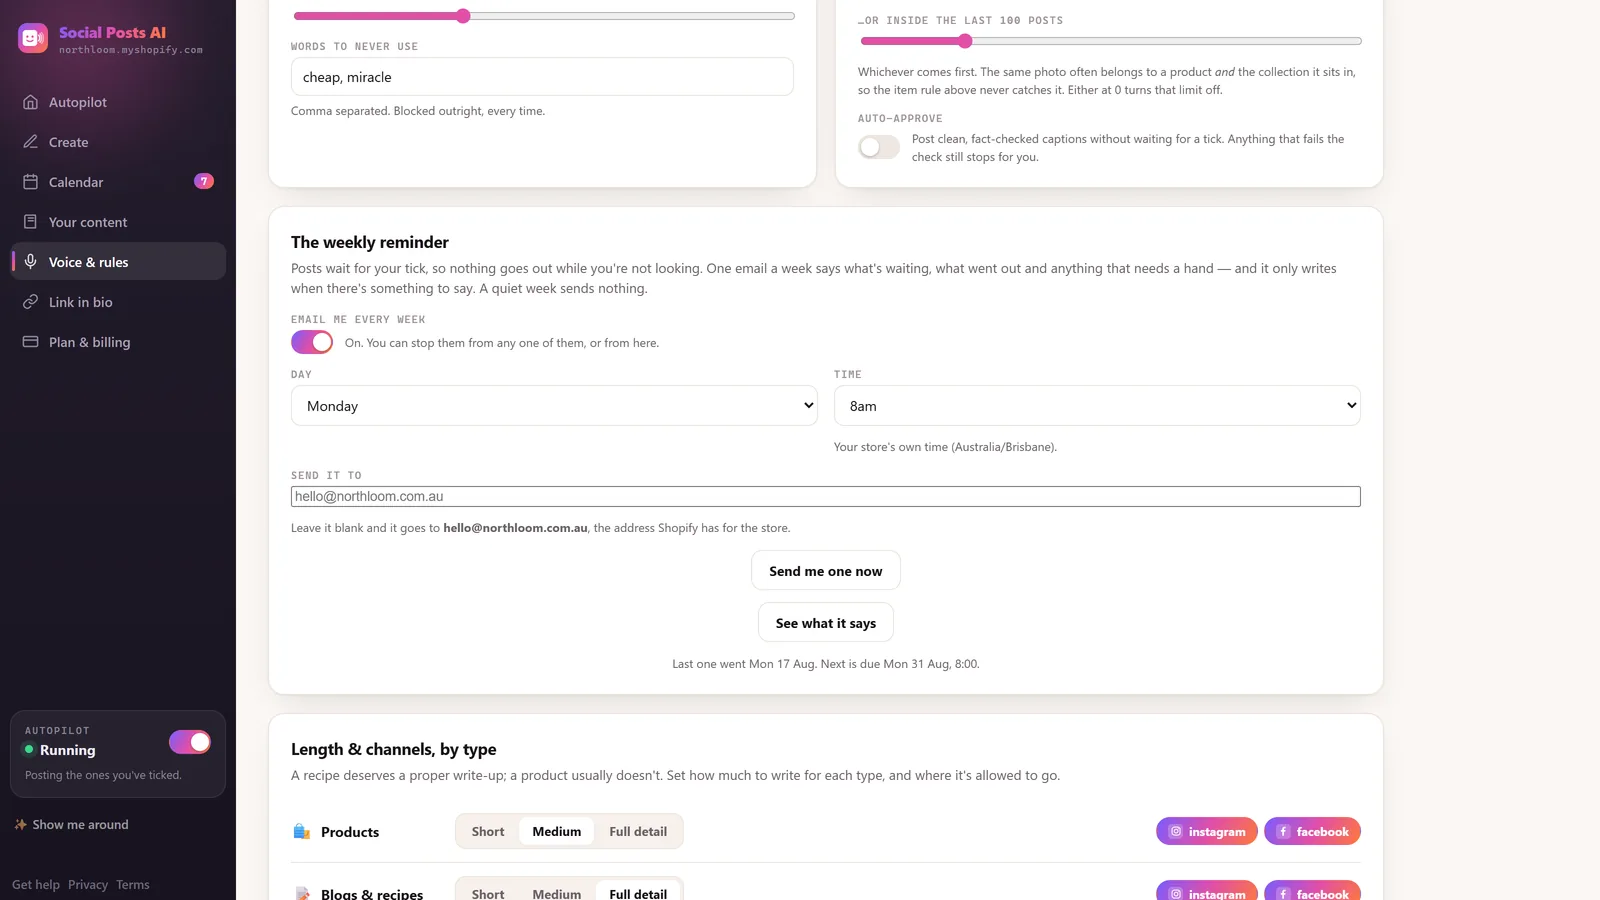Image resolution: width=1600 pixels, height=900 pixels.
Task: Click the Plan & billing card icon
Action: pos(31,342)
